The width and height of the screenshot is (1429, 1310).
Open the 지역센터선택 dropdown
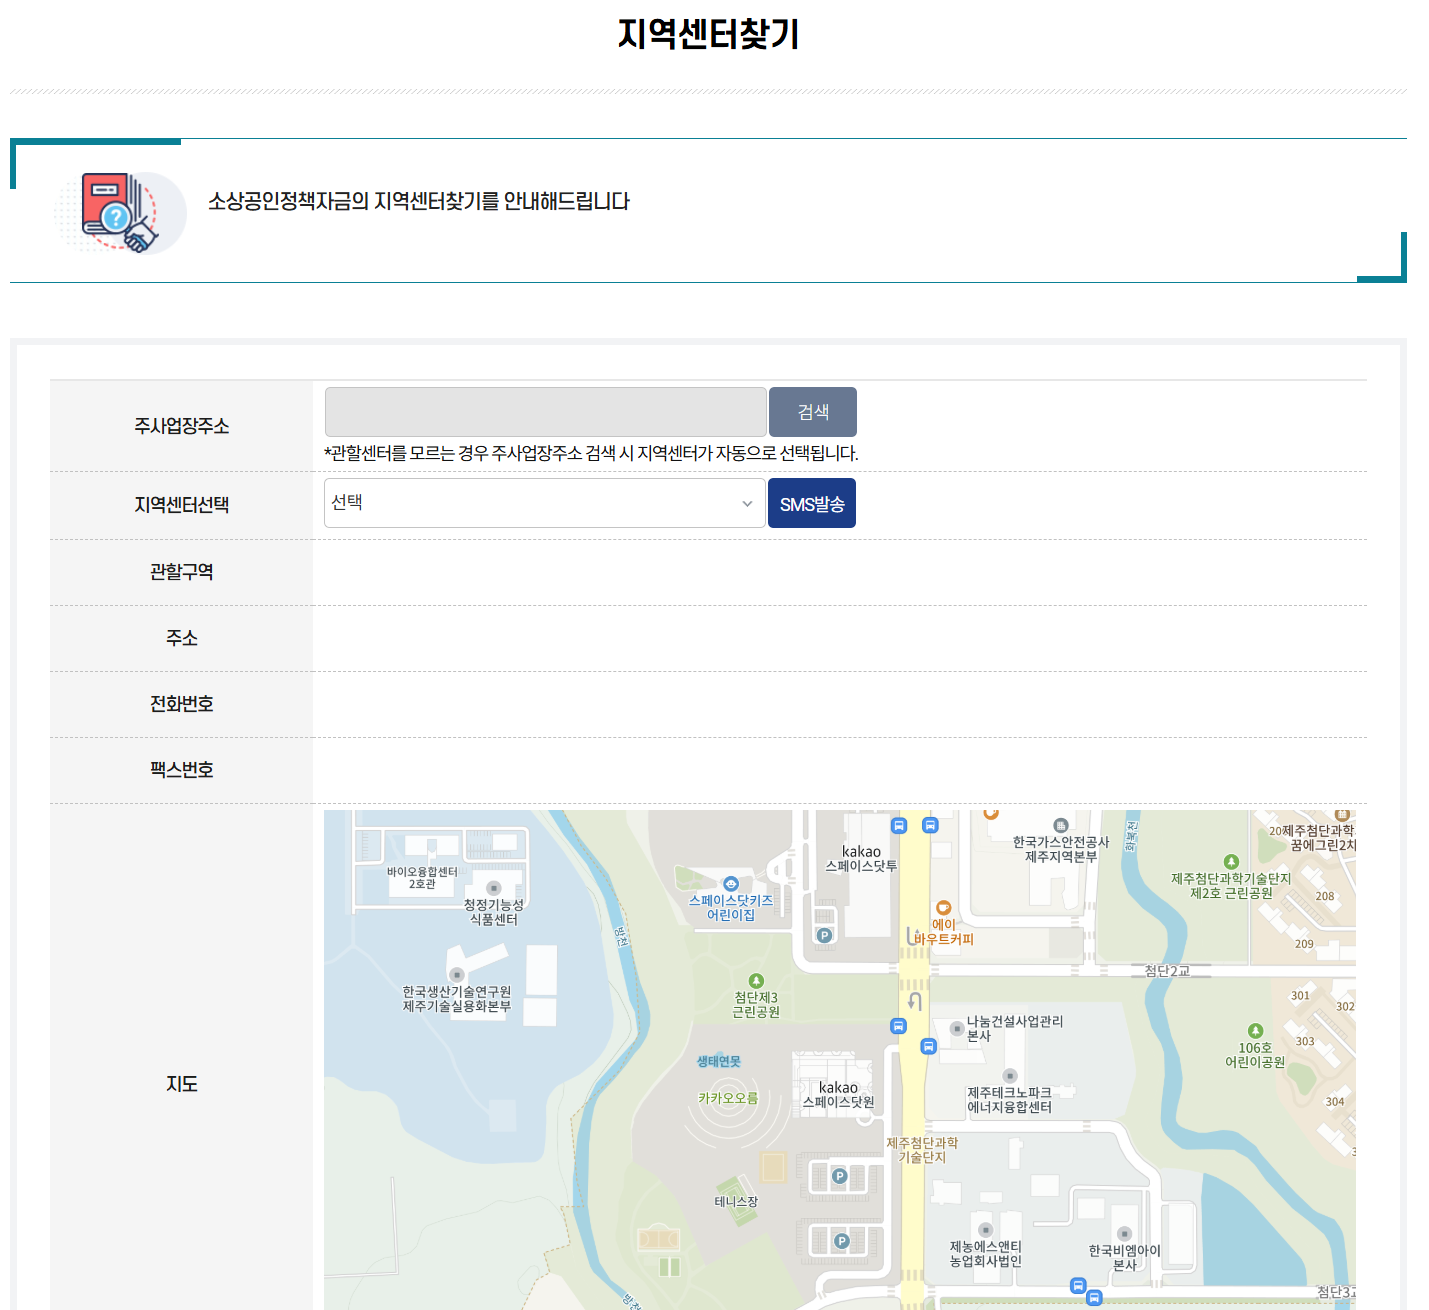coord(544,503)
